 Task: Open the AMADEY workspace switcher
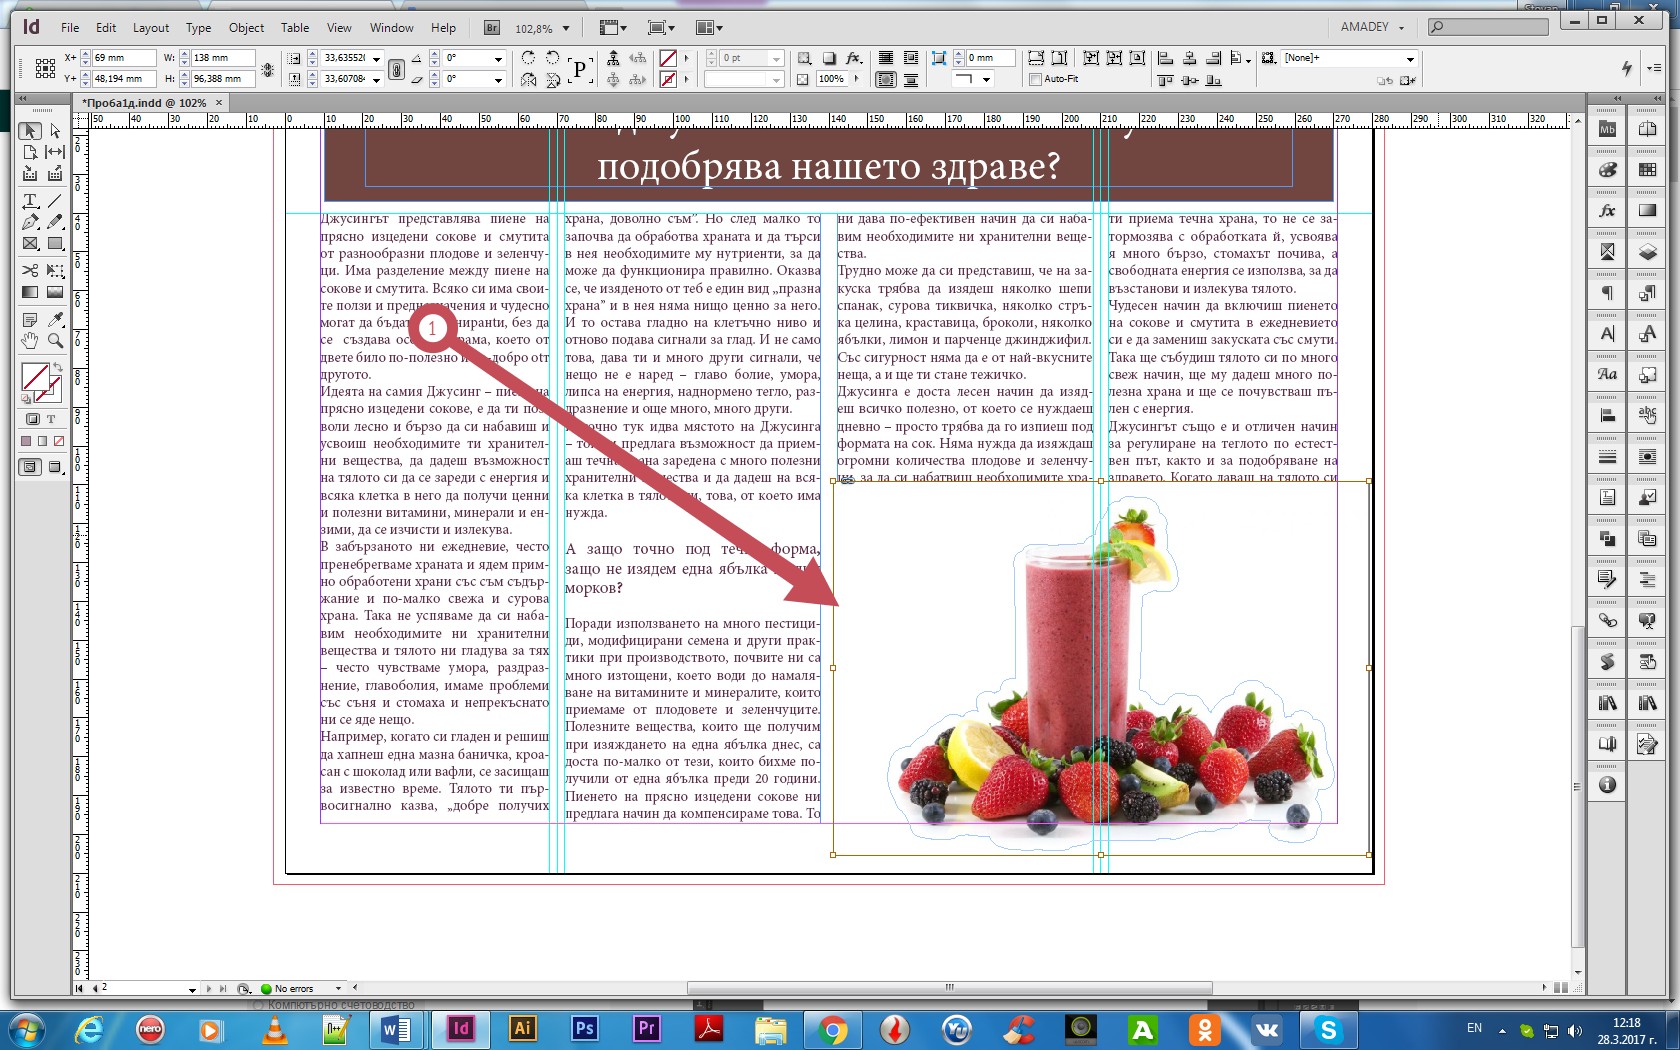pos(1372,27)
